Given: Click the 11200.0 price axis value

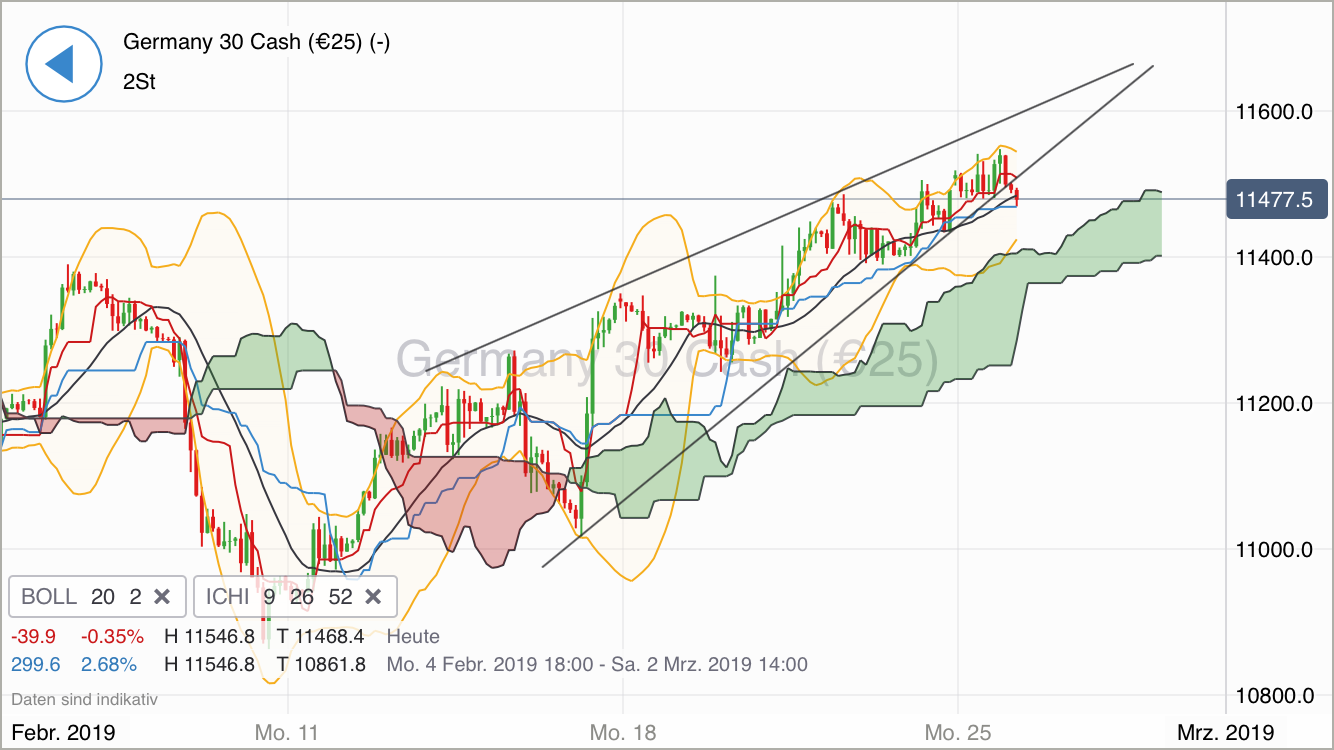Looking at the screenshot, I should point(1274,403).
